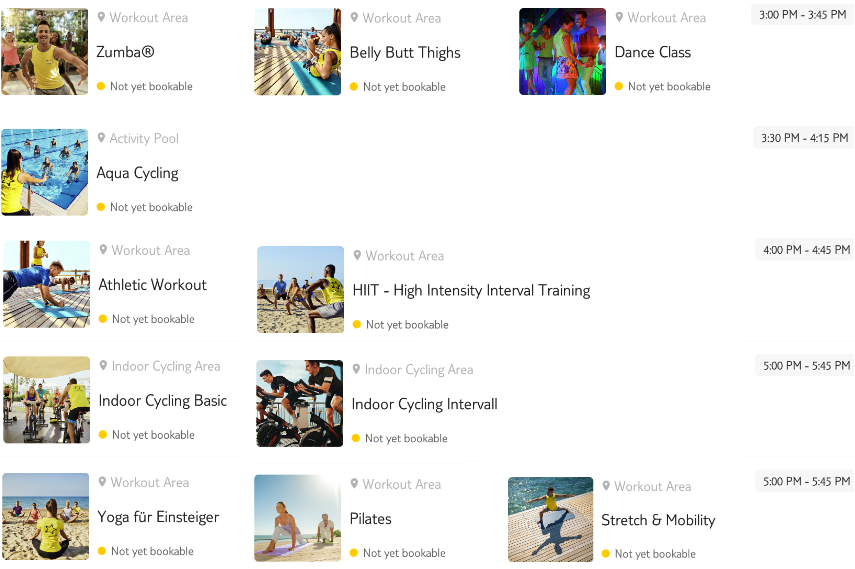
Task: Click the yellow status dot under Zumba
Action: [x=101, y=86]
